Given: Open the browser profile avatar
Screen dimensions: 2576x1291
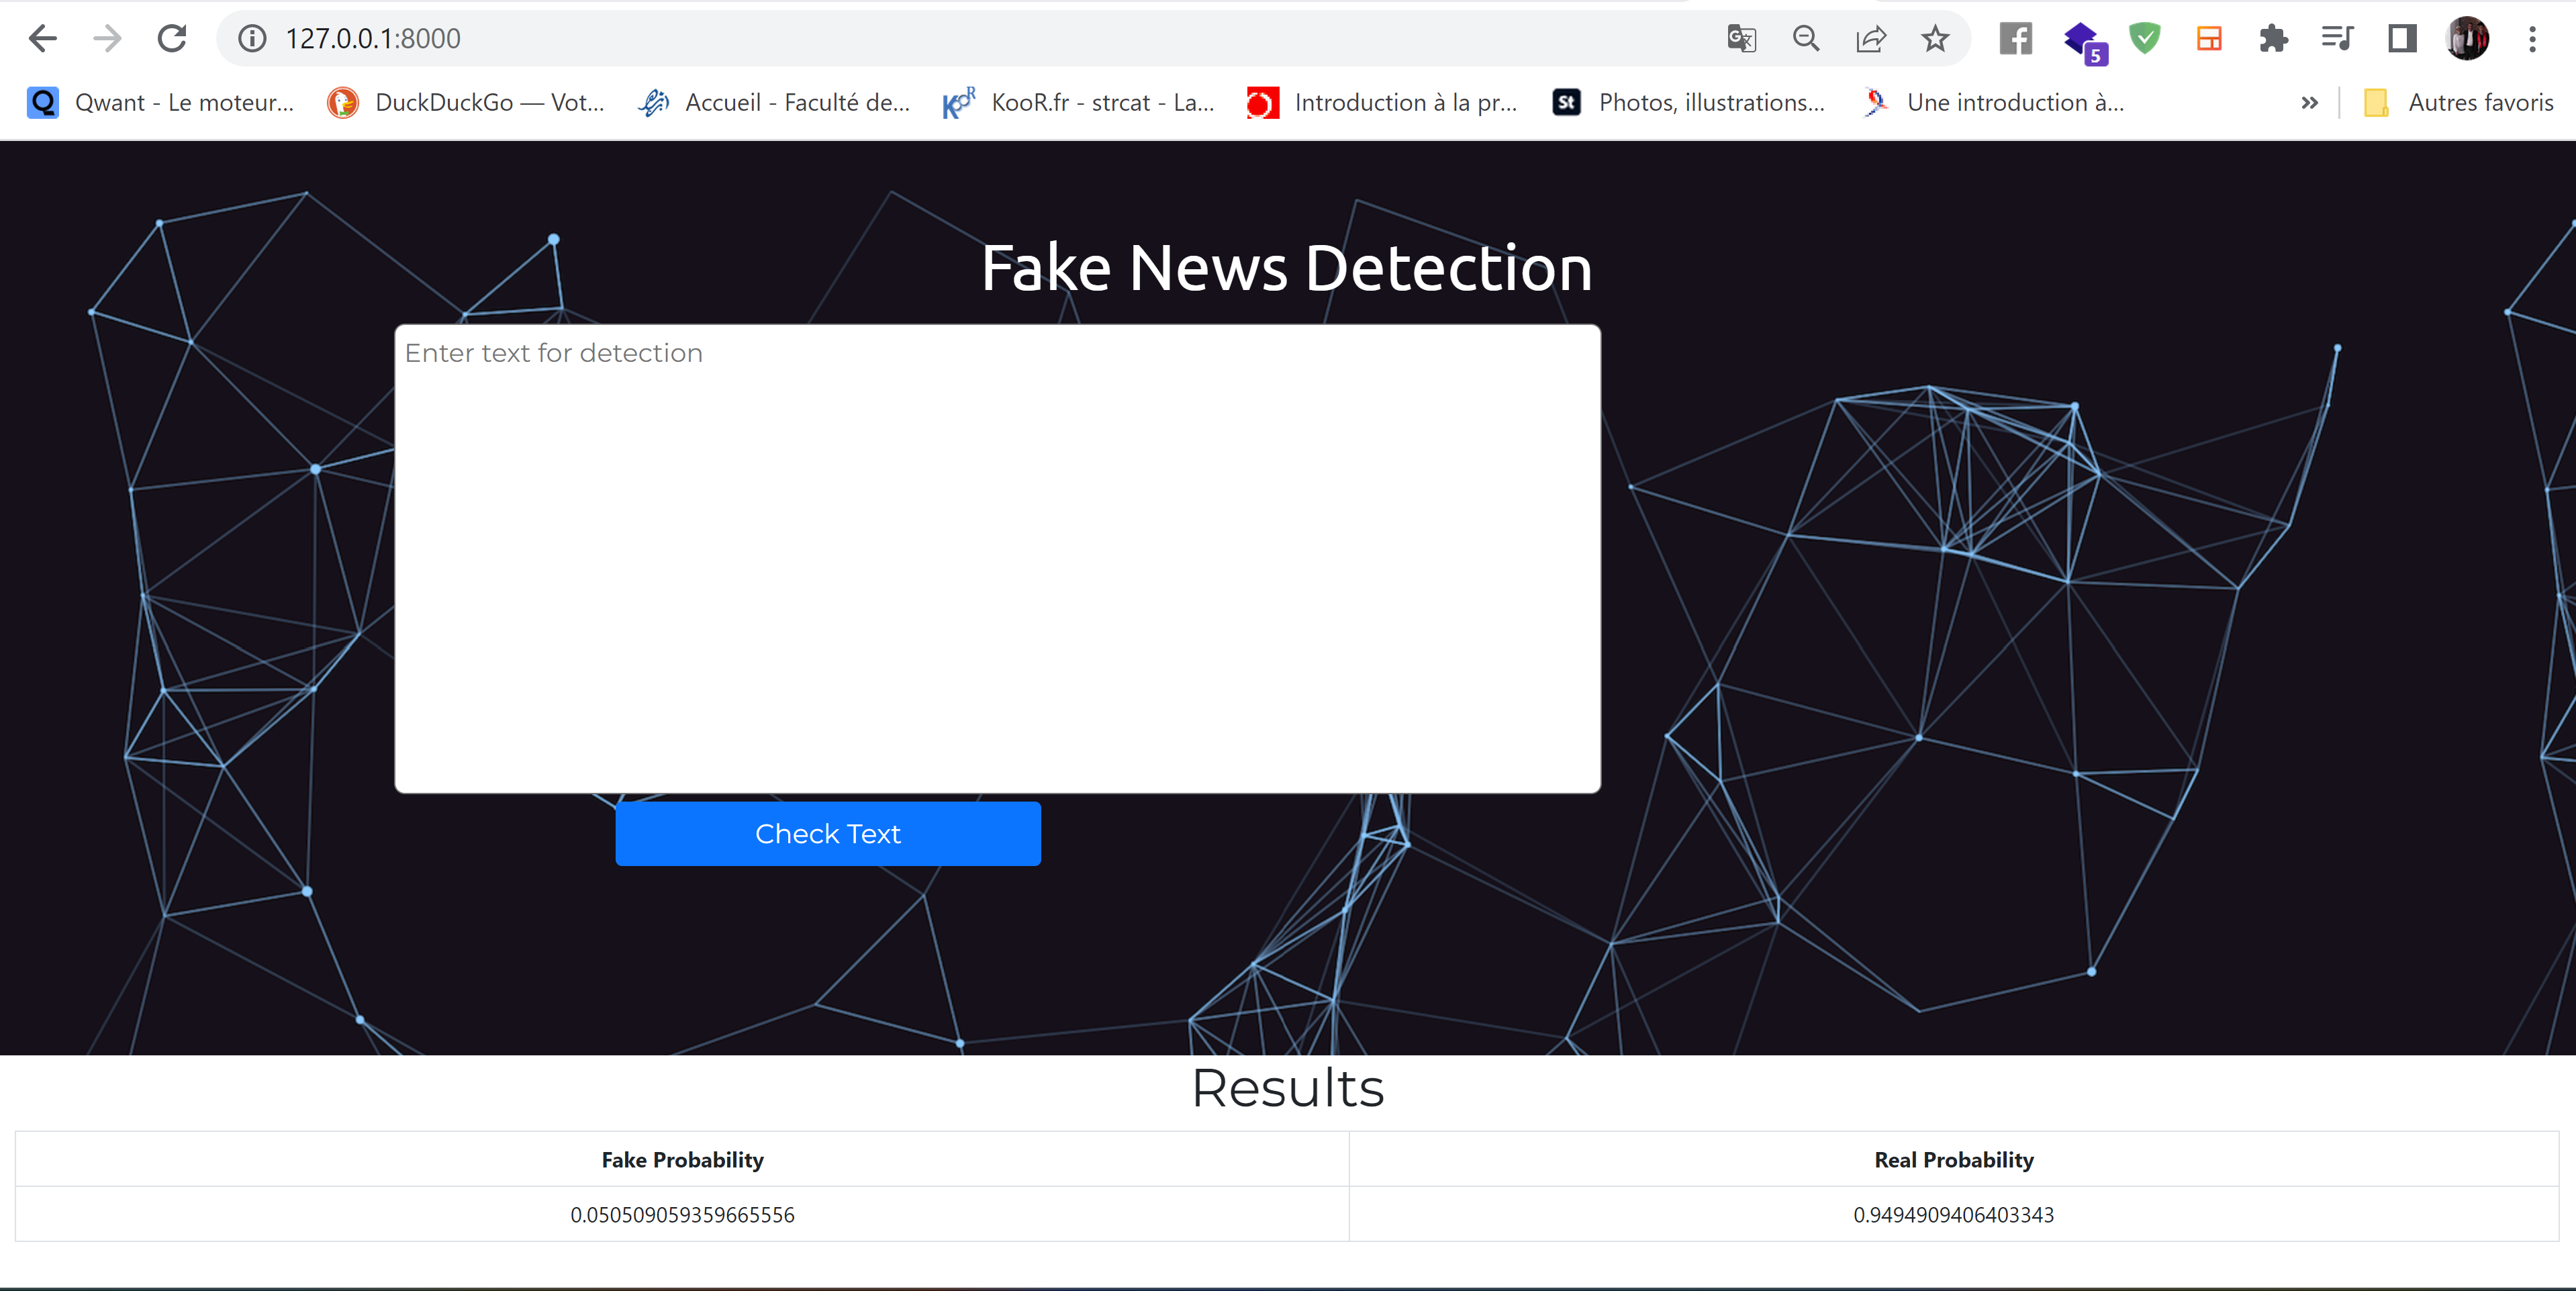Looking at the screenshot, I should pyautogui.click(x=2467, y=38).
